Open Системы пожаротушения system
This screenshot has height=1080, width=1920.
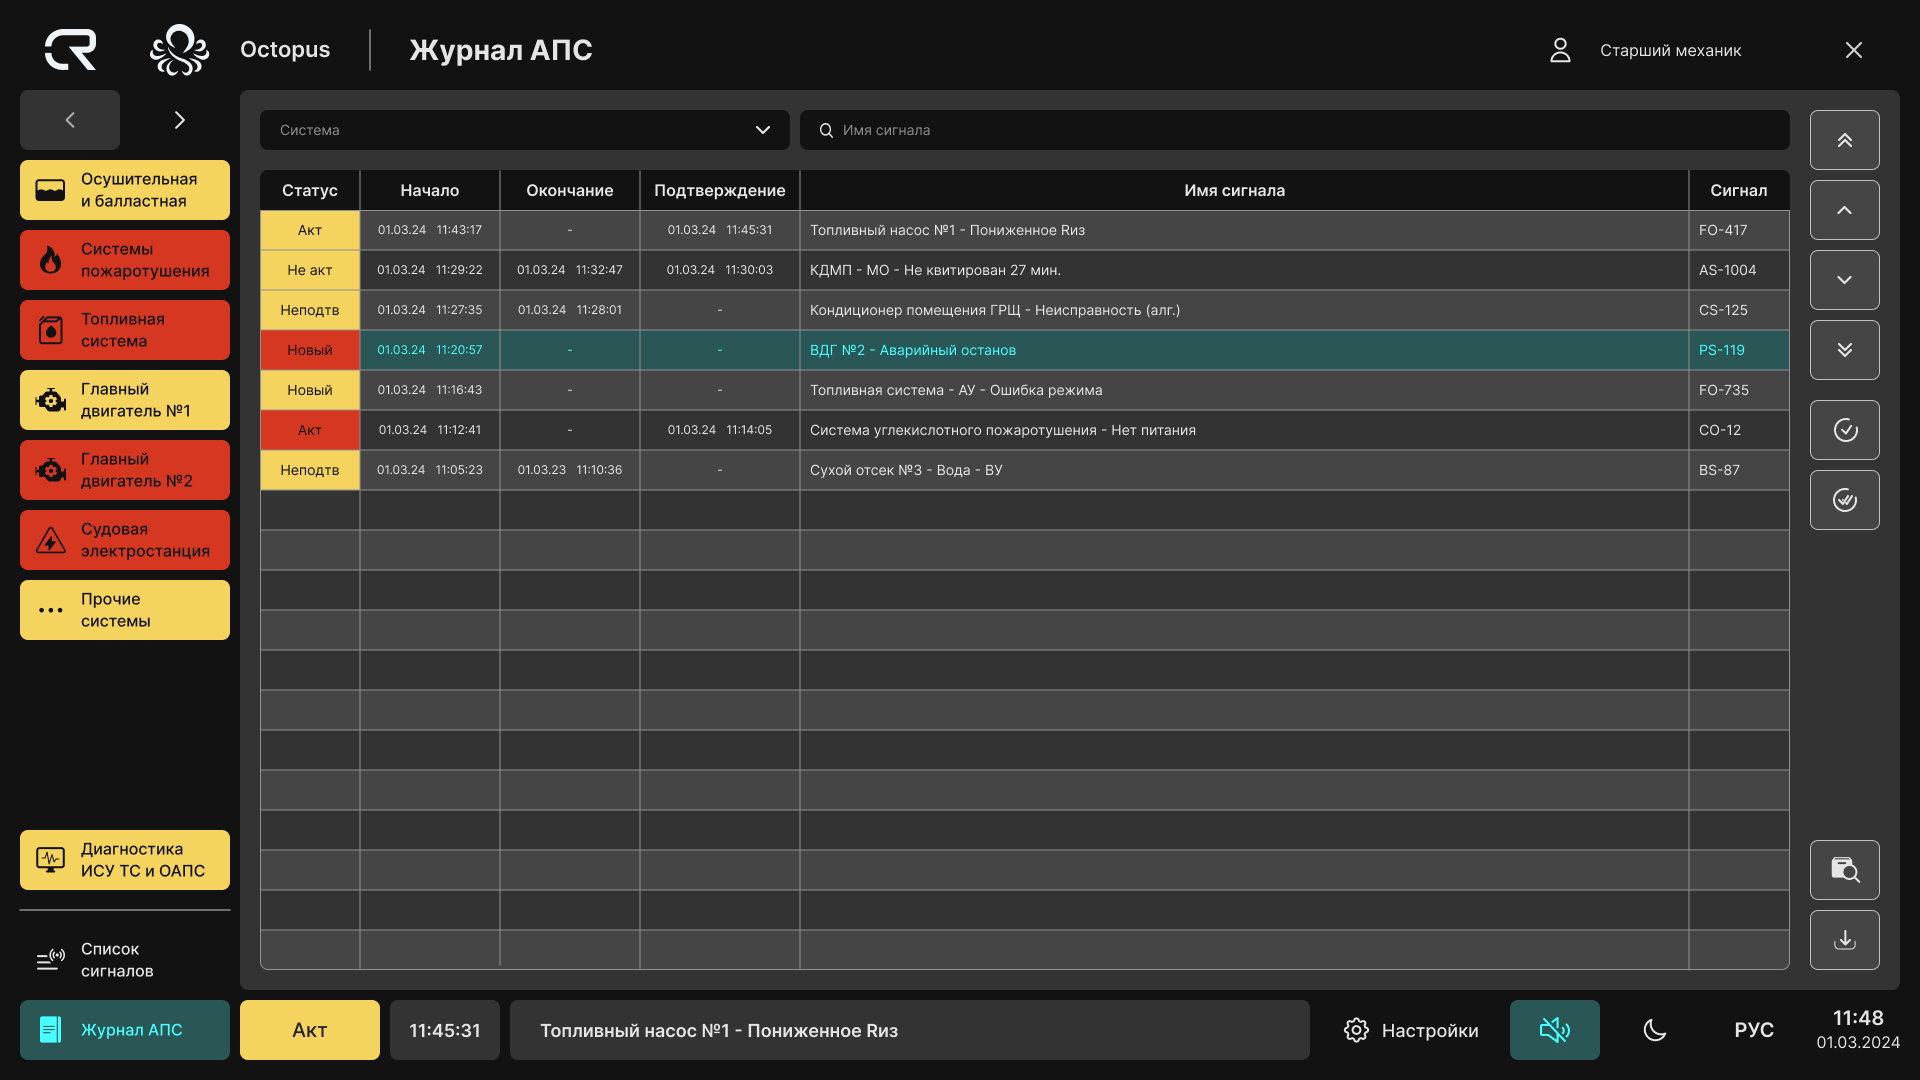(125, 260)
